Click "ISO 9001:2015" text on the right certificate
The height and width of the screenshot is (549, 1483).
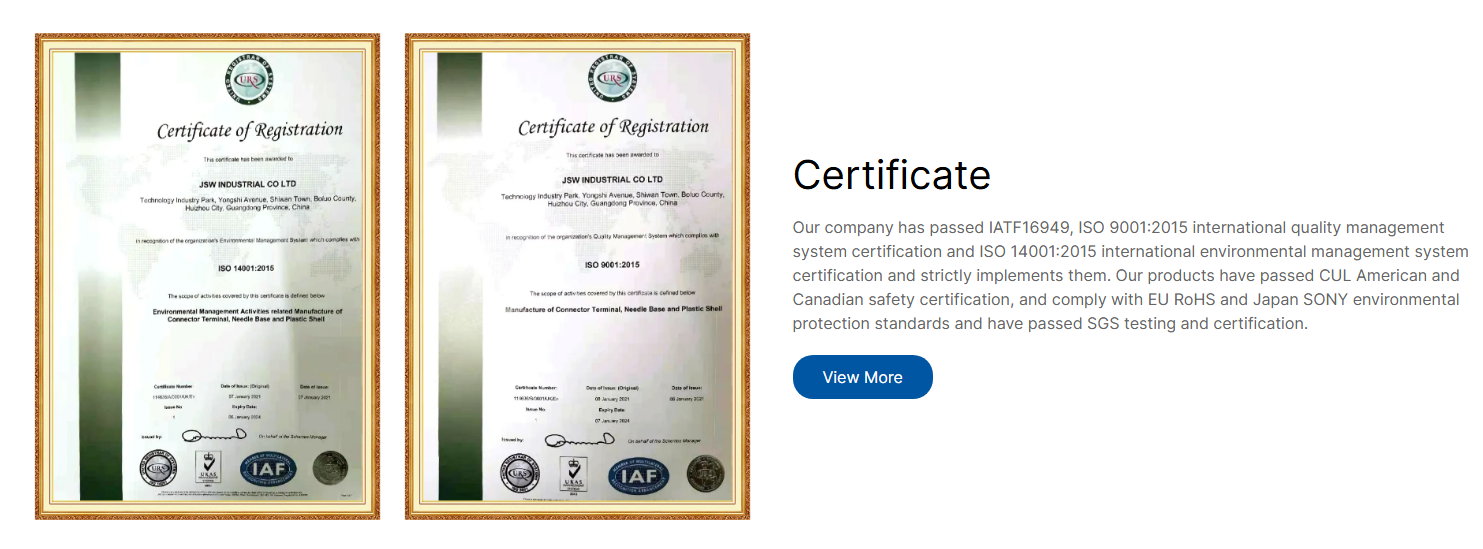pyautogui.click(x=612, y=264)
